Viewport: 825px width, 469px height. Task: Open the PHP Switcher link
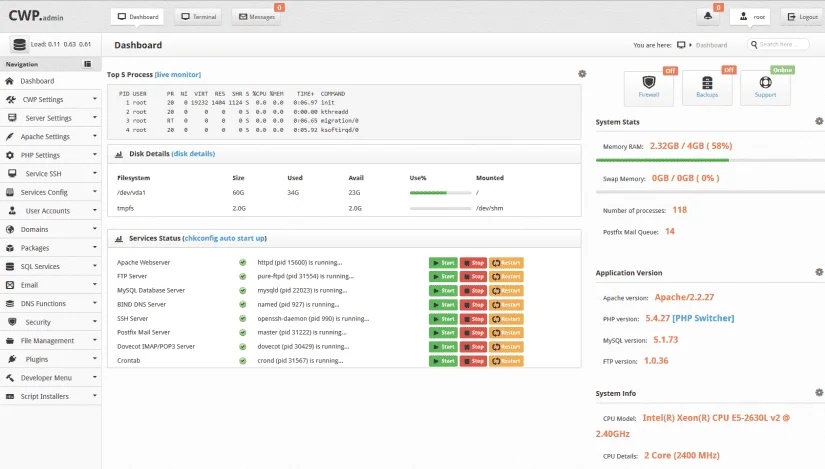(x=703, y=318)
